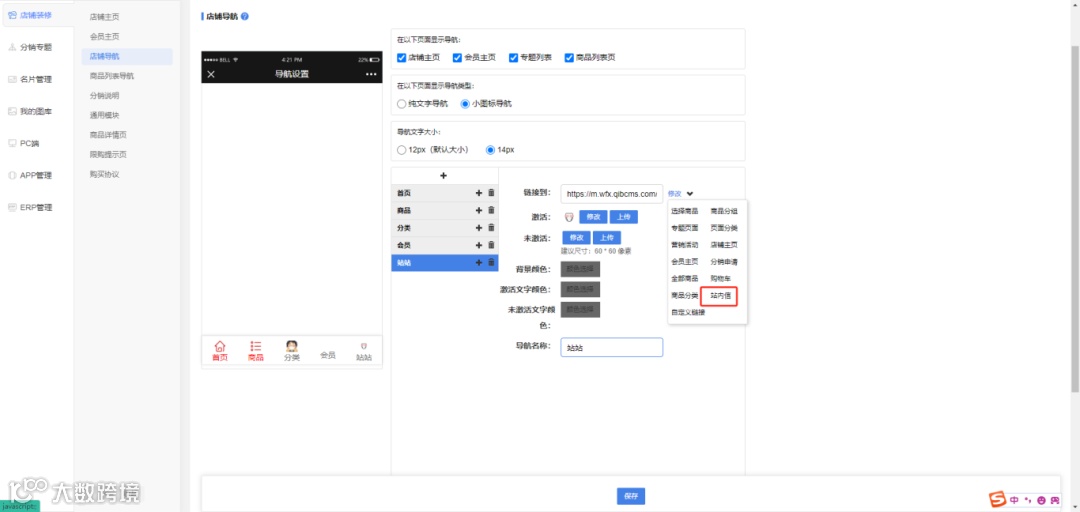This screenshot has height=512, width=1080.
Task: Tap the 分类 avatar icon in preview
Action: click(x=291, y=346)
